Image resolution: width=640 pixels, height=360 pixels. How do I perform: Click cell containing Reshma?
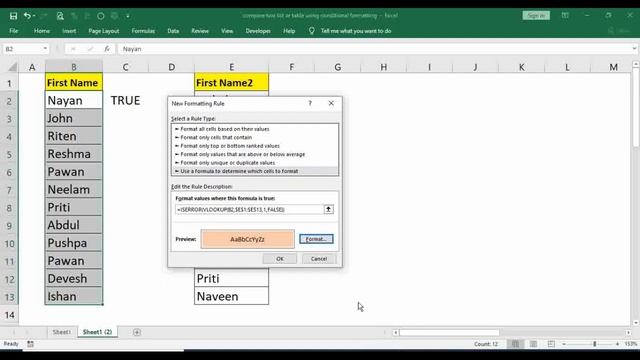73,154
